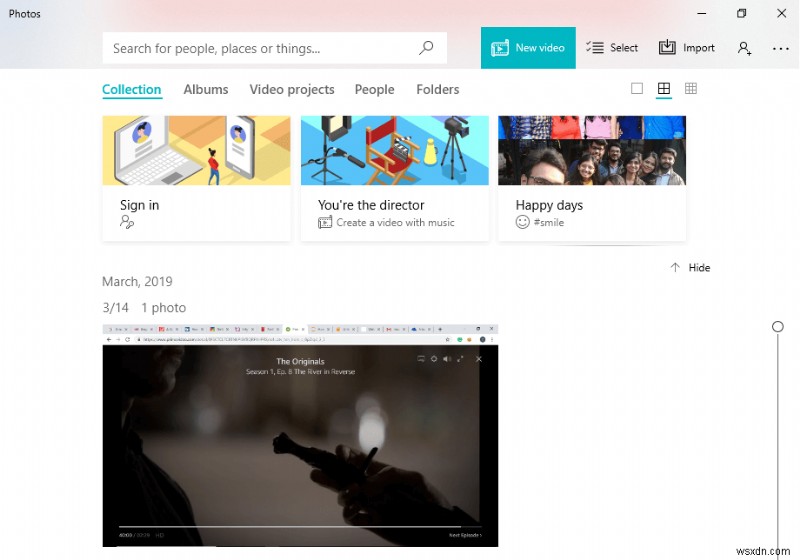Focus the search for people, places field
This screenshot has width=800, height=560.
coord(274,48)
